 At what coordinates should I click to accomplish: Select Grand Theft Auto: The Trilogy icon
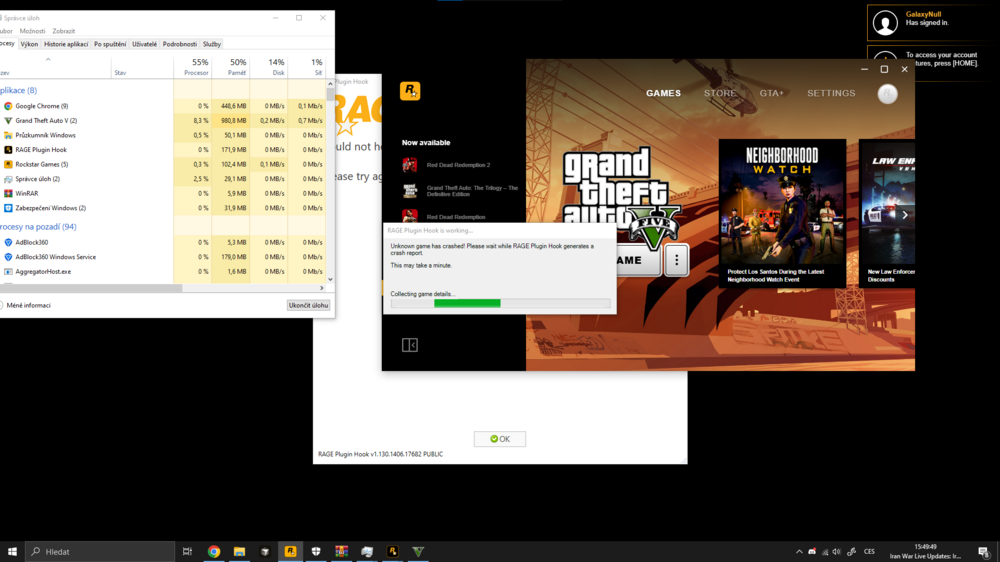pos(410,190)
